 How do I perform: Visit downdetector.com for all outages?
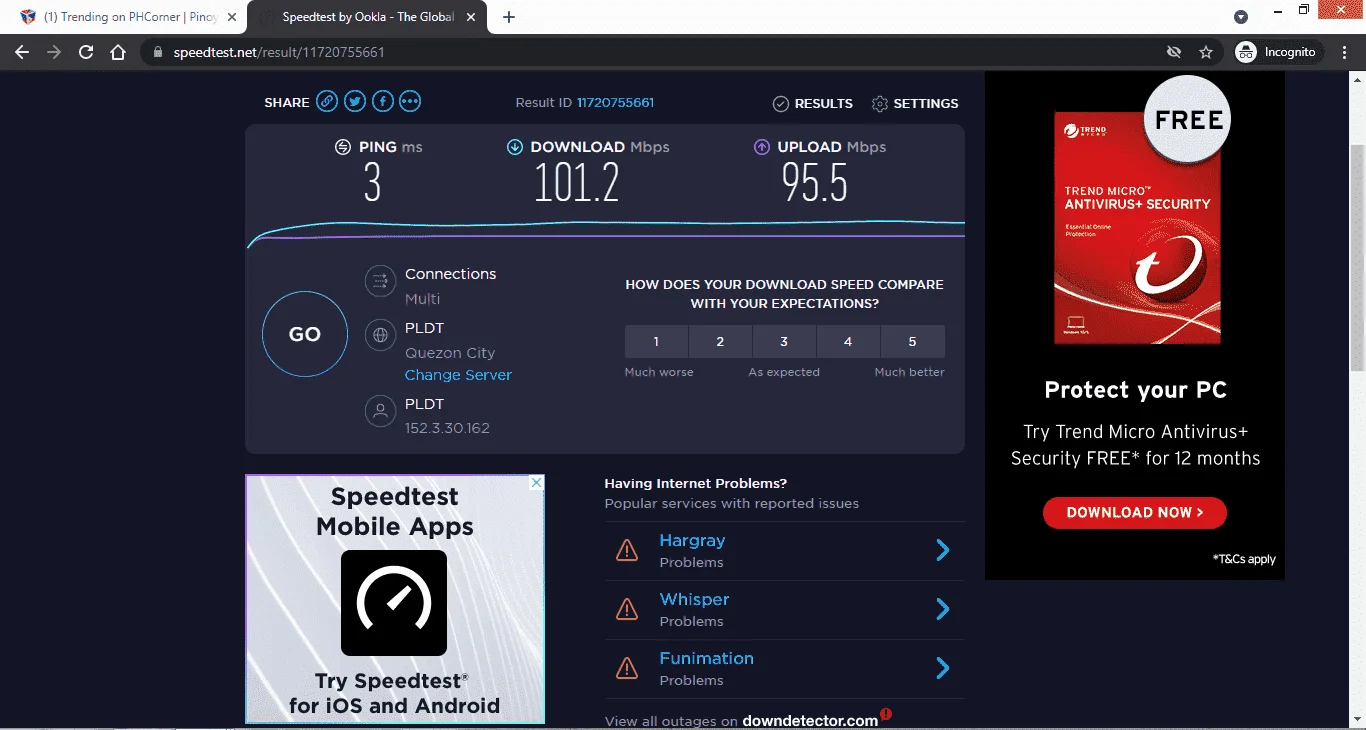tap(810, 720)
